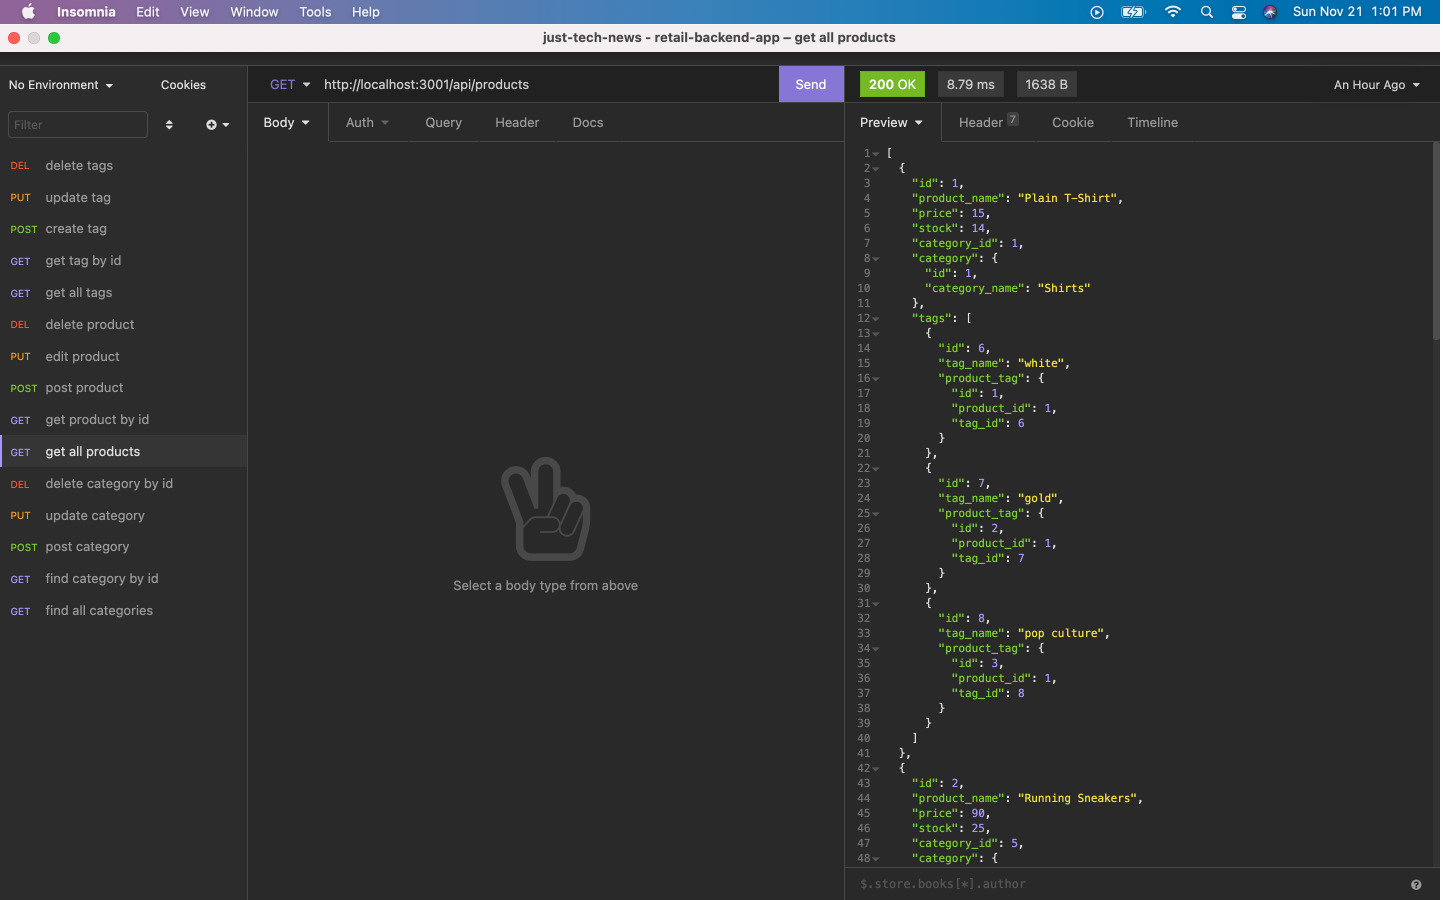Image resolution: width=1443 pixels, height=900 pixels.
Task: Click the Send button
Action: (811, 84)
